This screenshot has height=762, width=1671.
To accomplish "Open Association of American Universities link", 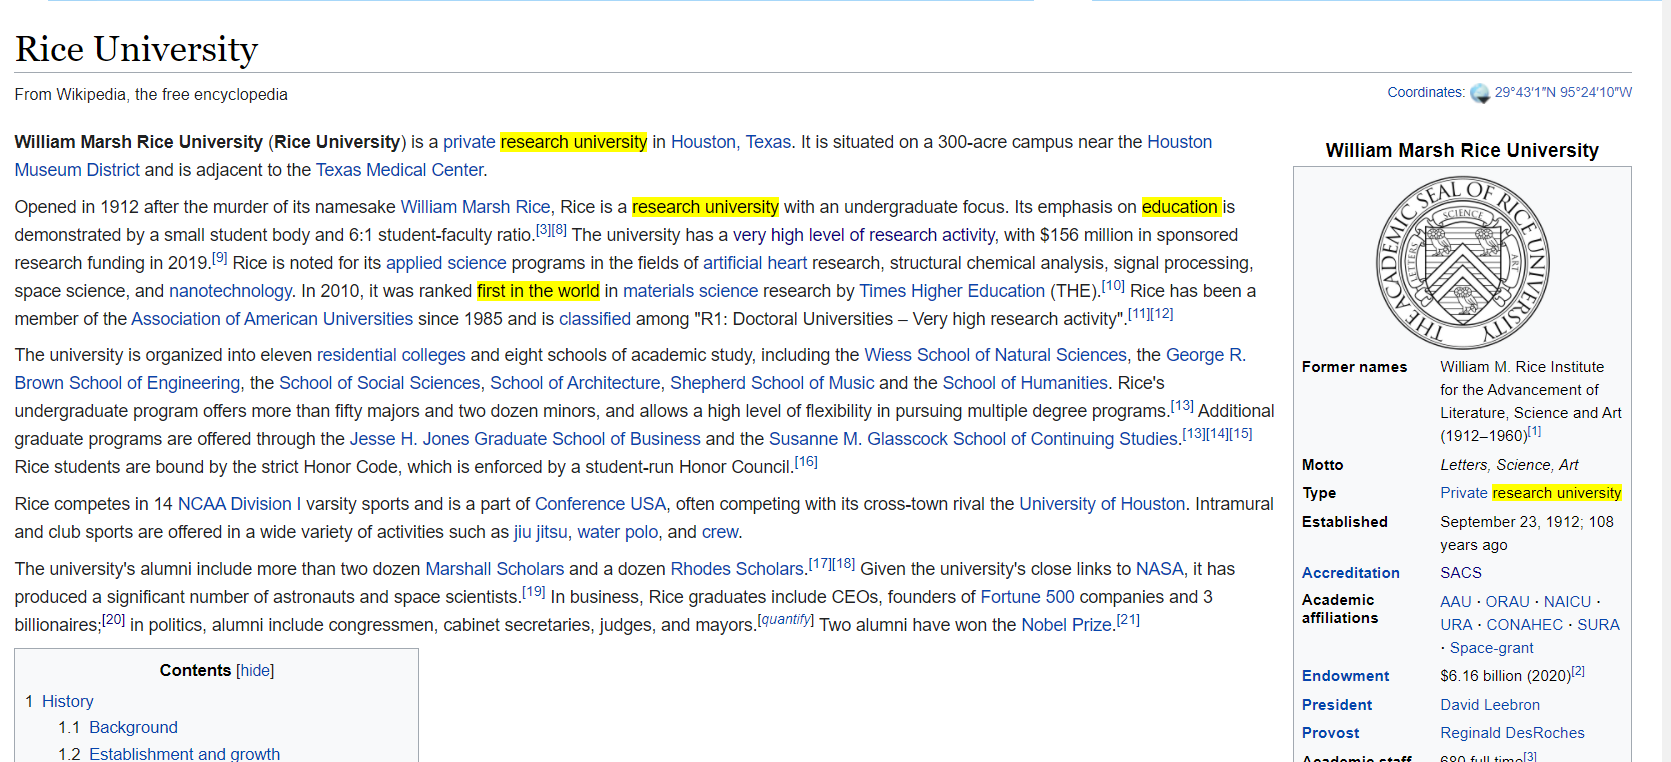I will coord(272,319).
